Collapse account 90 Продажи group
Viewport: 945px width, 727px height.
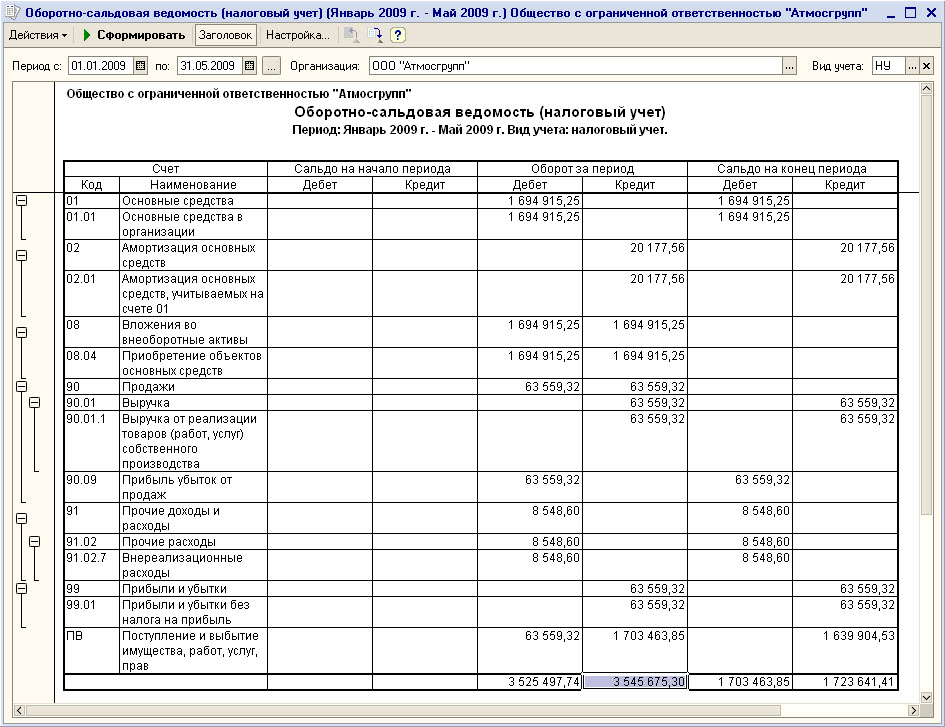pyautogui.click(x=21, y=386)
